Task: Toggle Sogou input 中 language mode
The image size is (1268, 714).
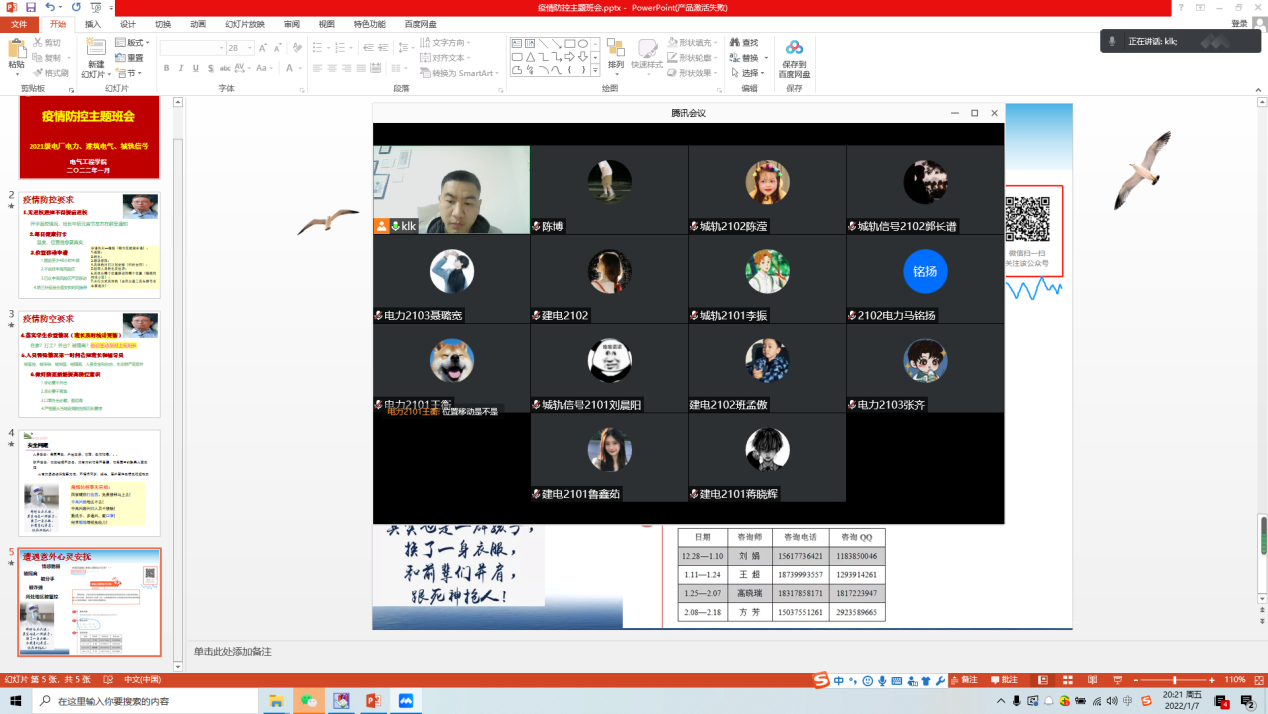Action: click(838, 680)
